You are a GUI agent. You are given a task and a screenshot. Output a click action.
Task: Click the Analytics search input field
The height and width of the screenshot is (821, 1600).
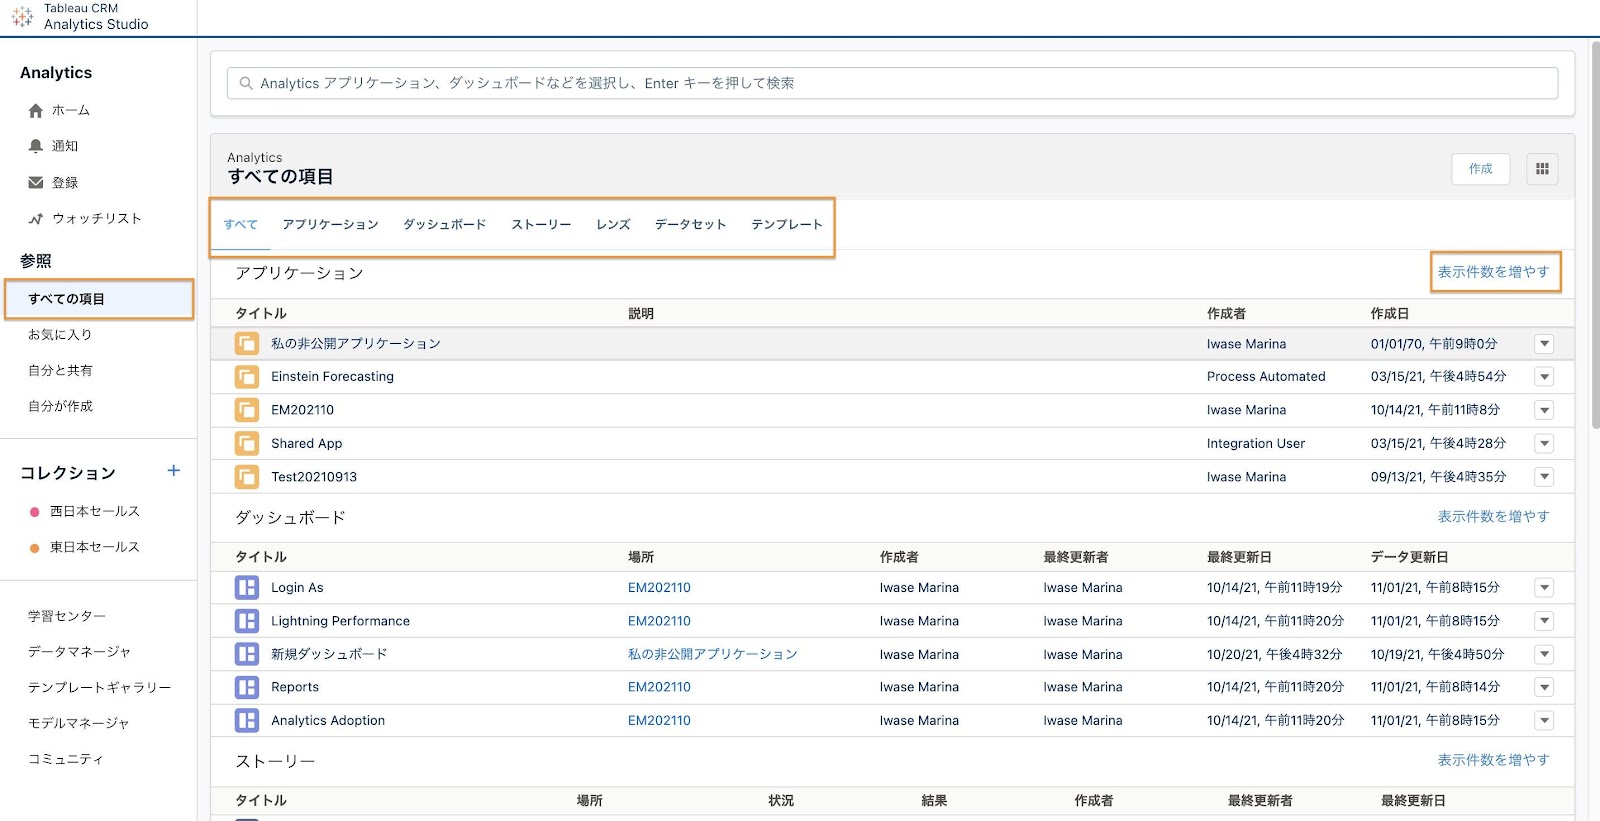coord(892,83)
